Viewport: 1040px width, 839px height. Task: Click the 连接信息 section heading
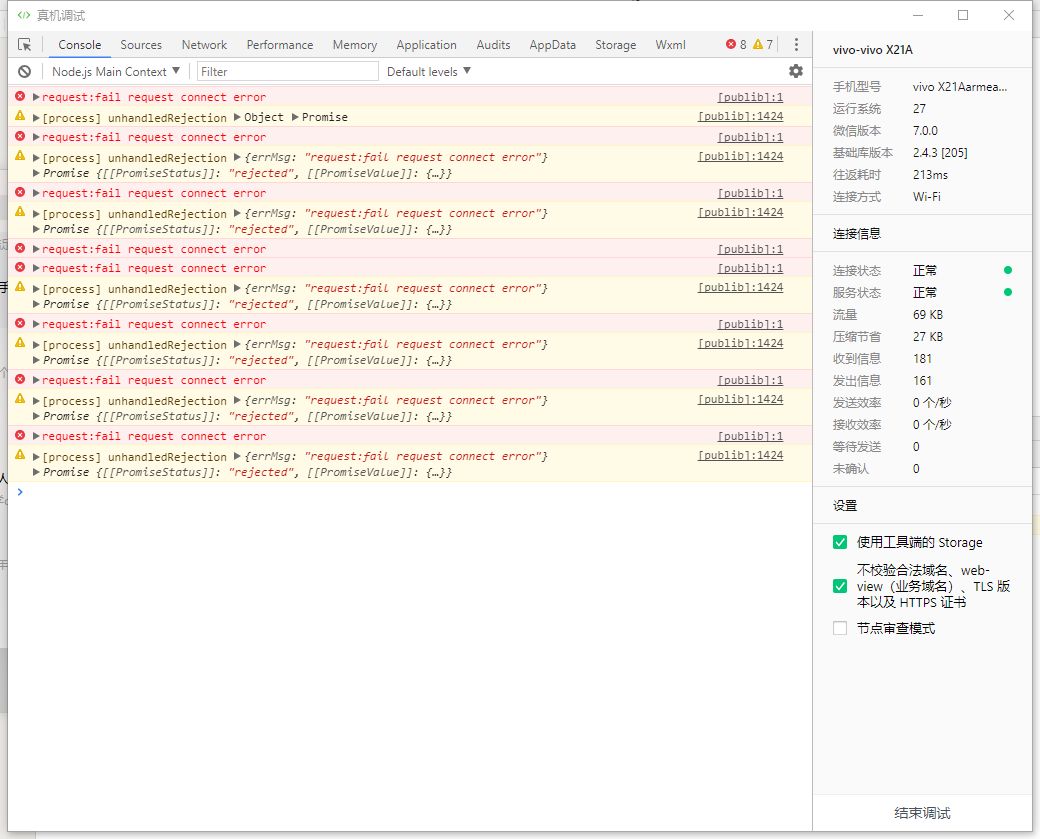click(x=856, y=233)
